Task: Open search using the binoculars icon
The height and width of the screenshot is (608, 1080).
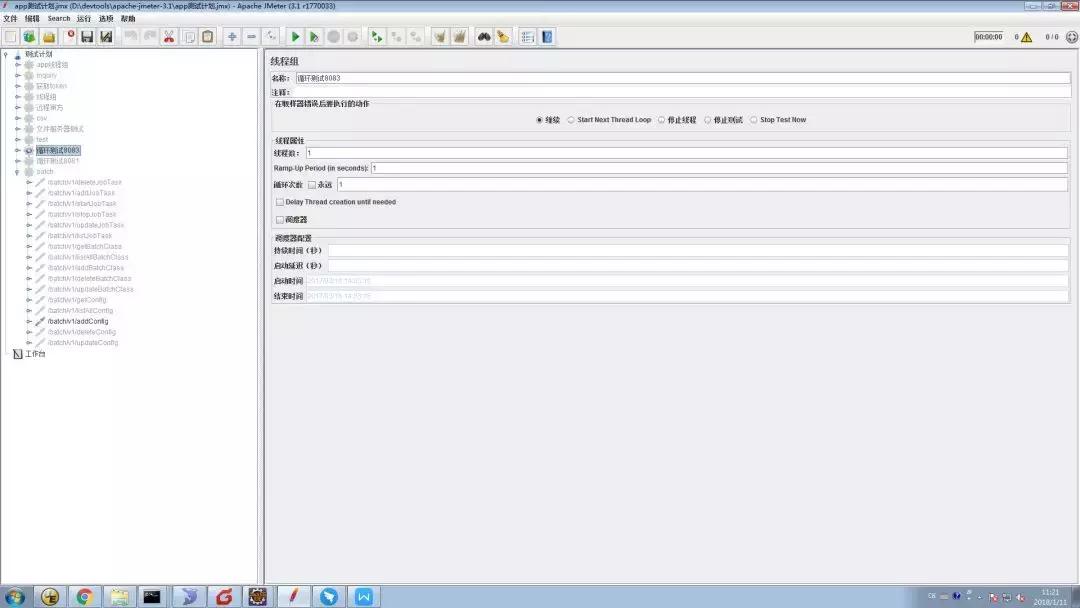Action: [x=484, y=36]
